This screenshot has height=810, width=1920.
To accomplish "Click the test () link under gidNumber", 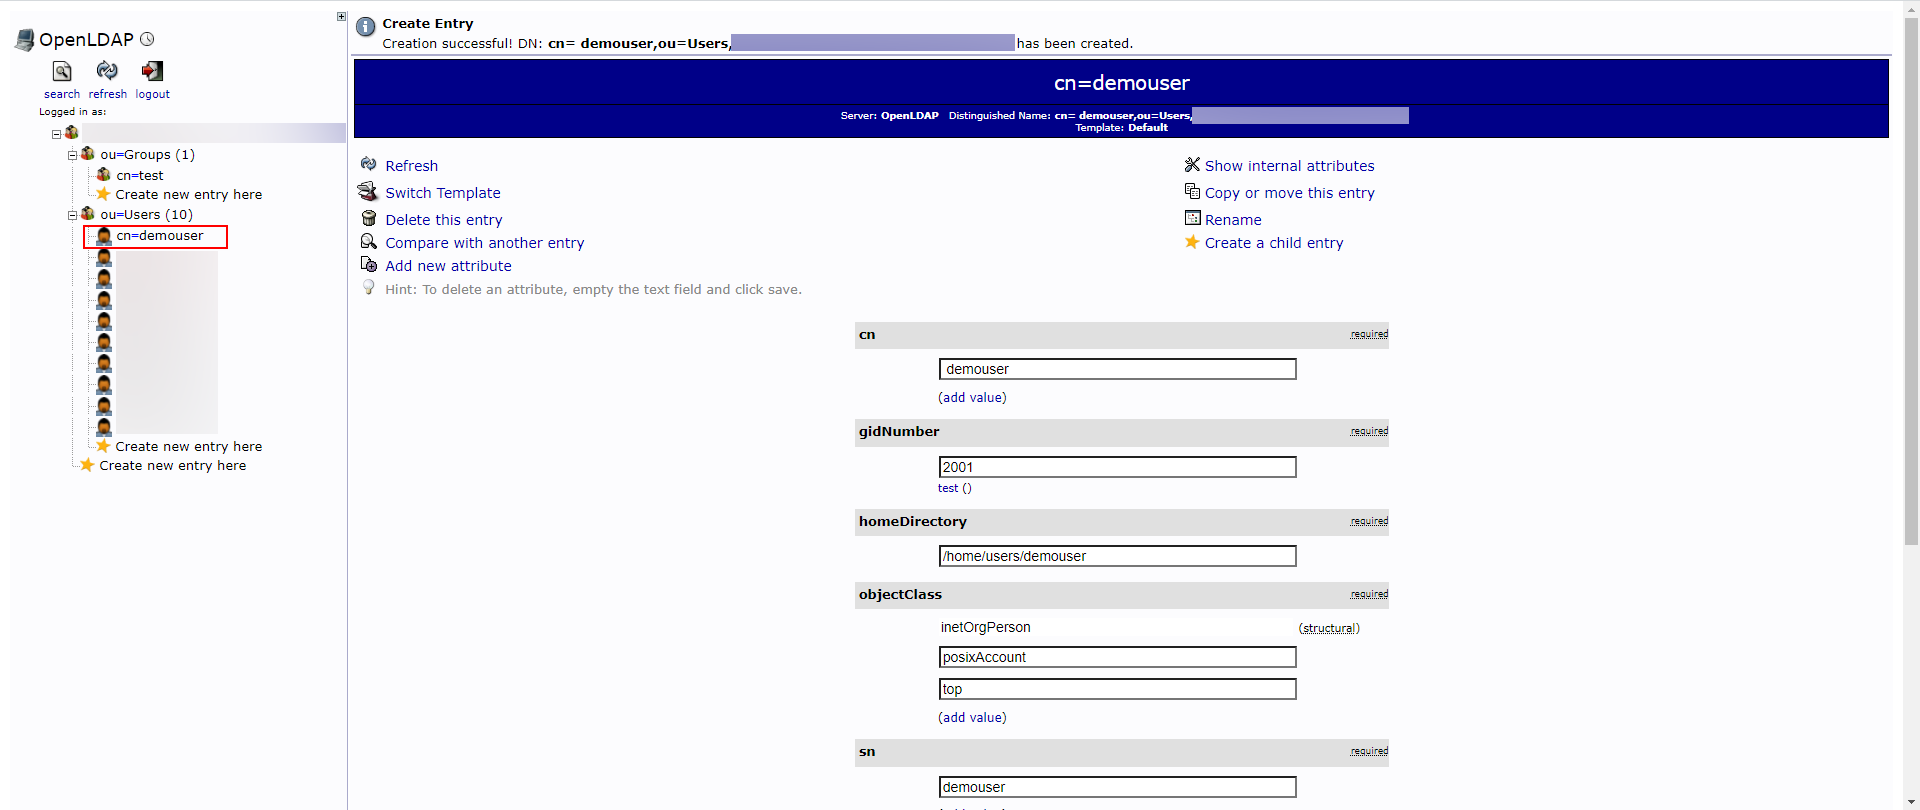I will click(954, 489).
